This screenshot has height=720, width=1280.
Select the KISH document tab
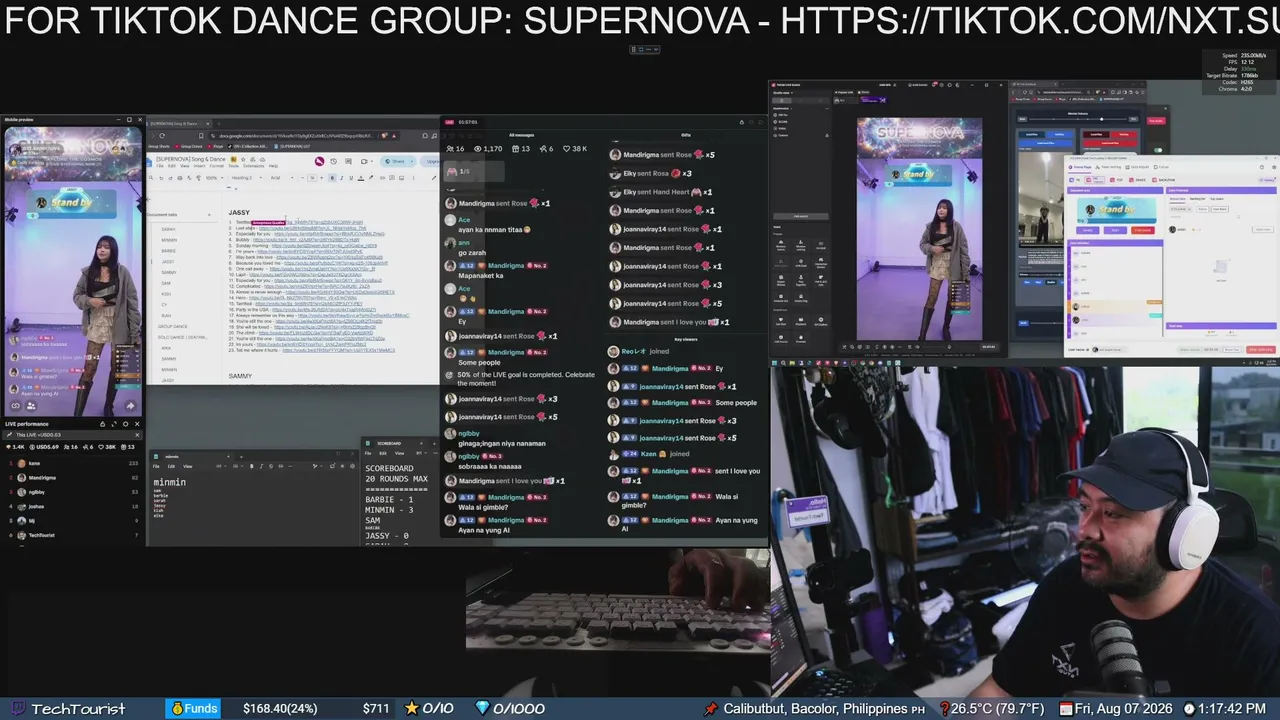pyautogui.click(x=166, y=294)
